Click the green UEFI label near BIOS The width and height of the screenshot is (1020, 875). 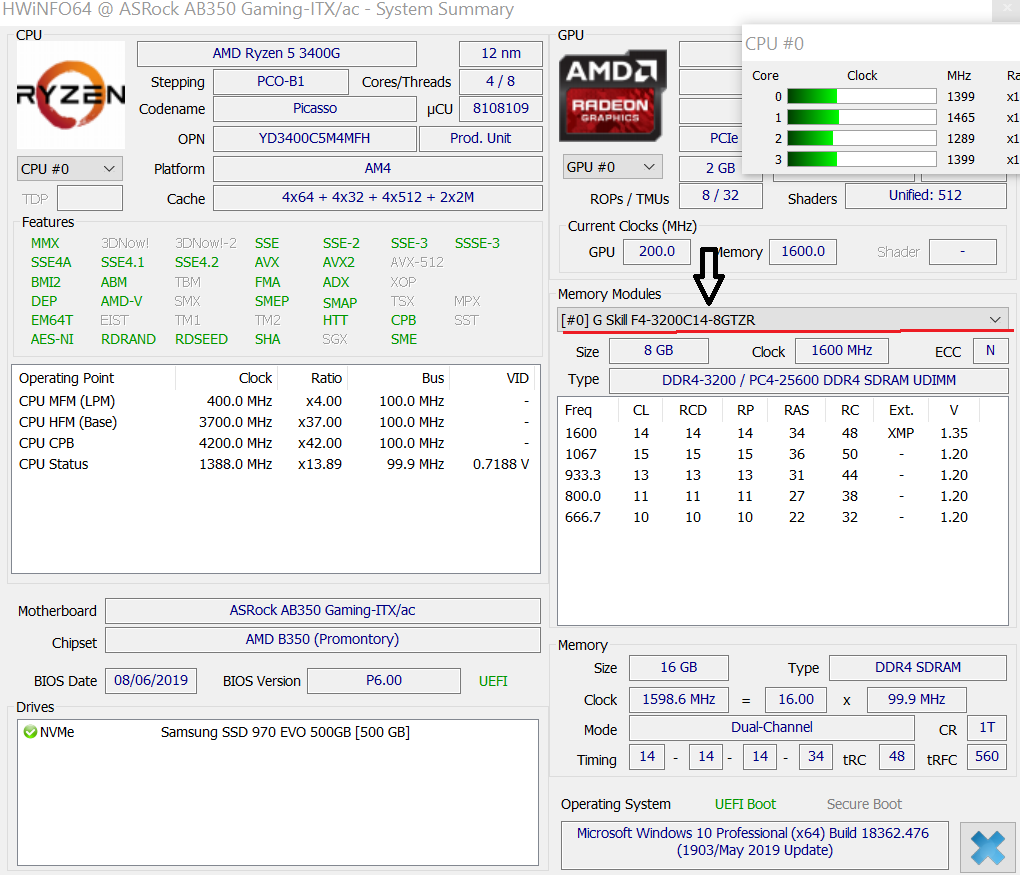[493, 681]
